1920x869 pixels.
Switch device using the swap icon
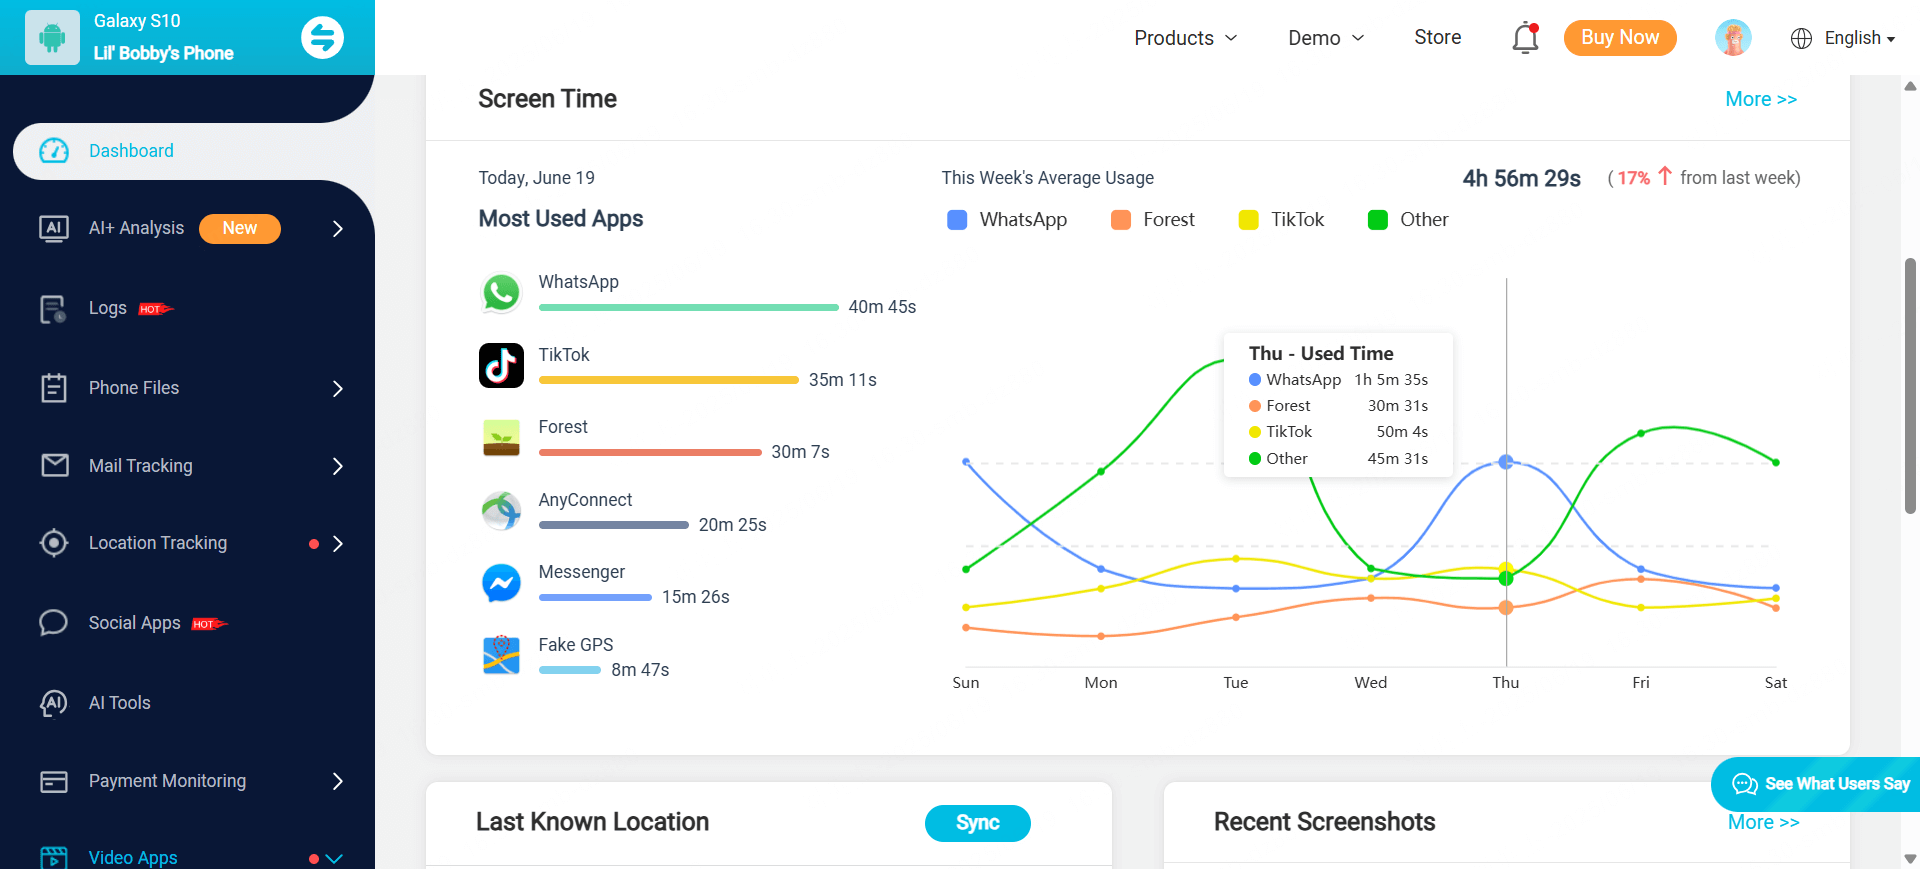[x=322, y=38]
